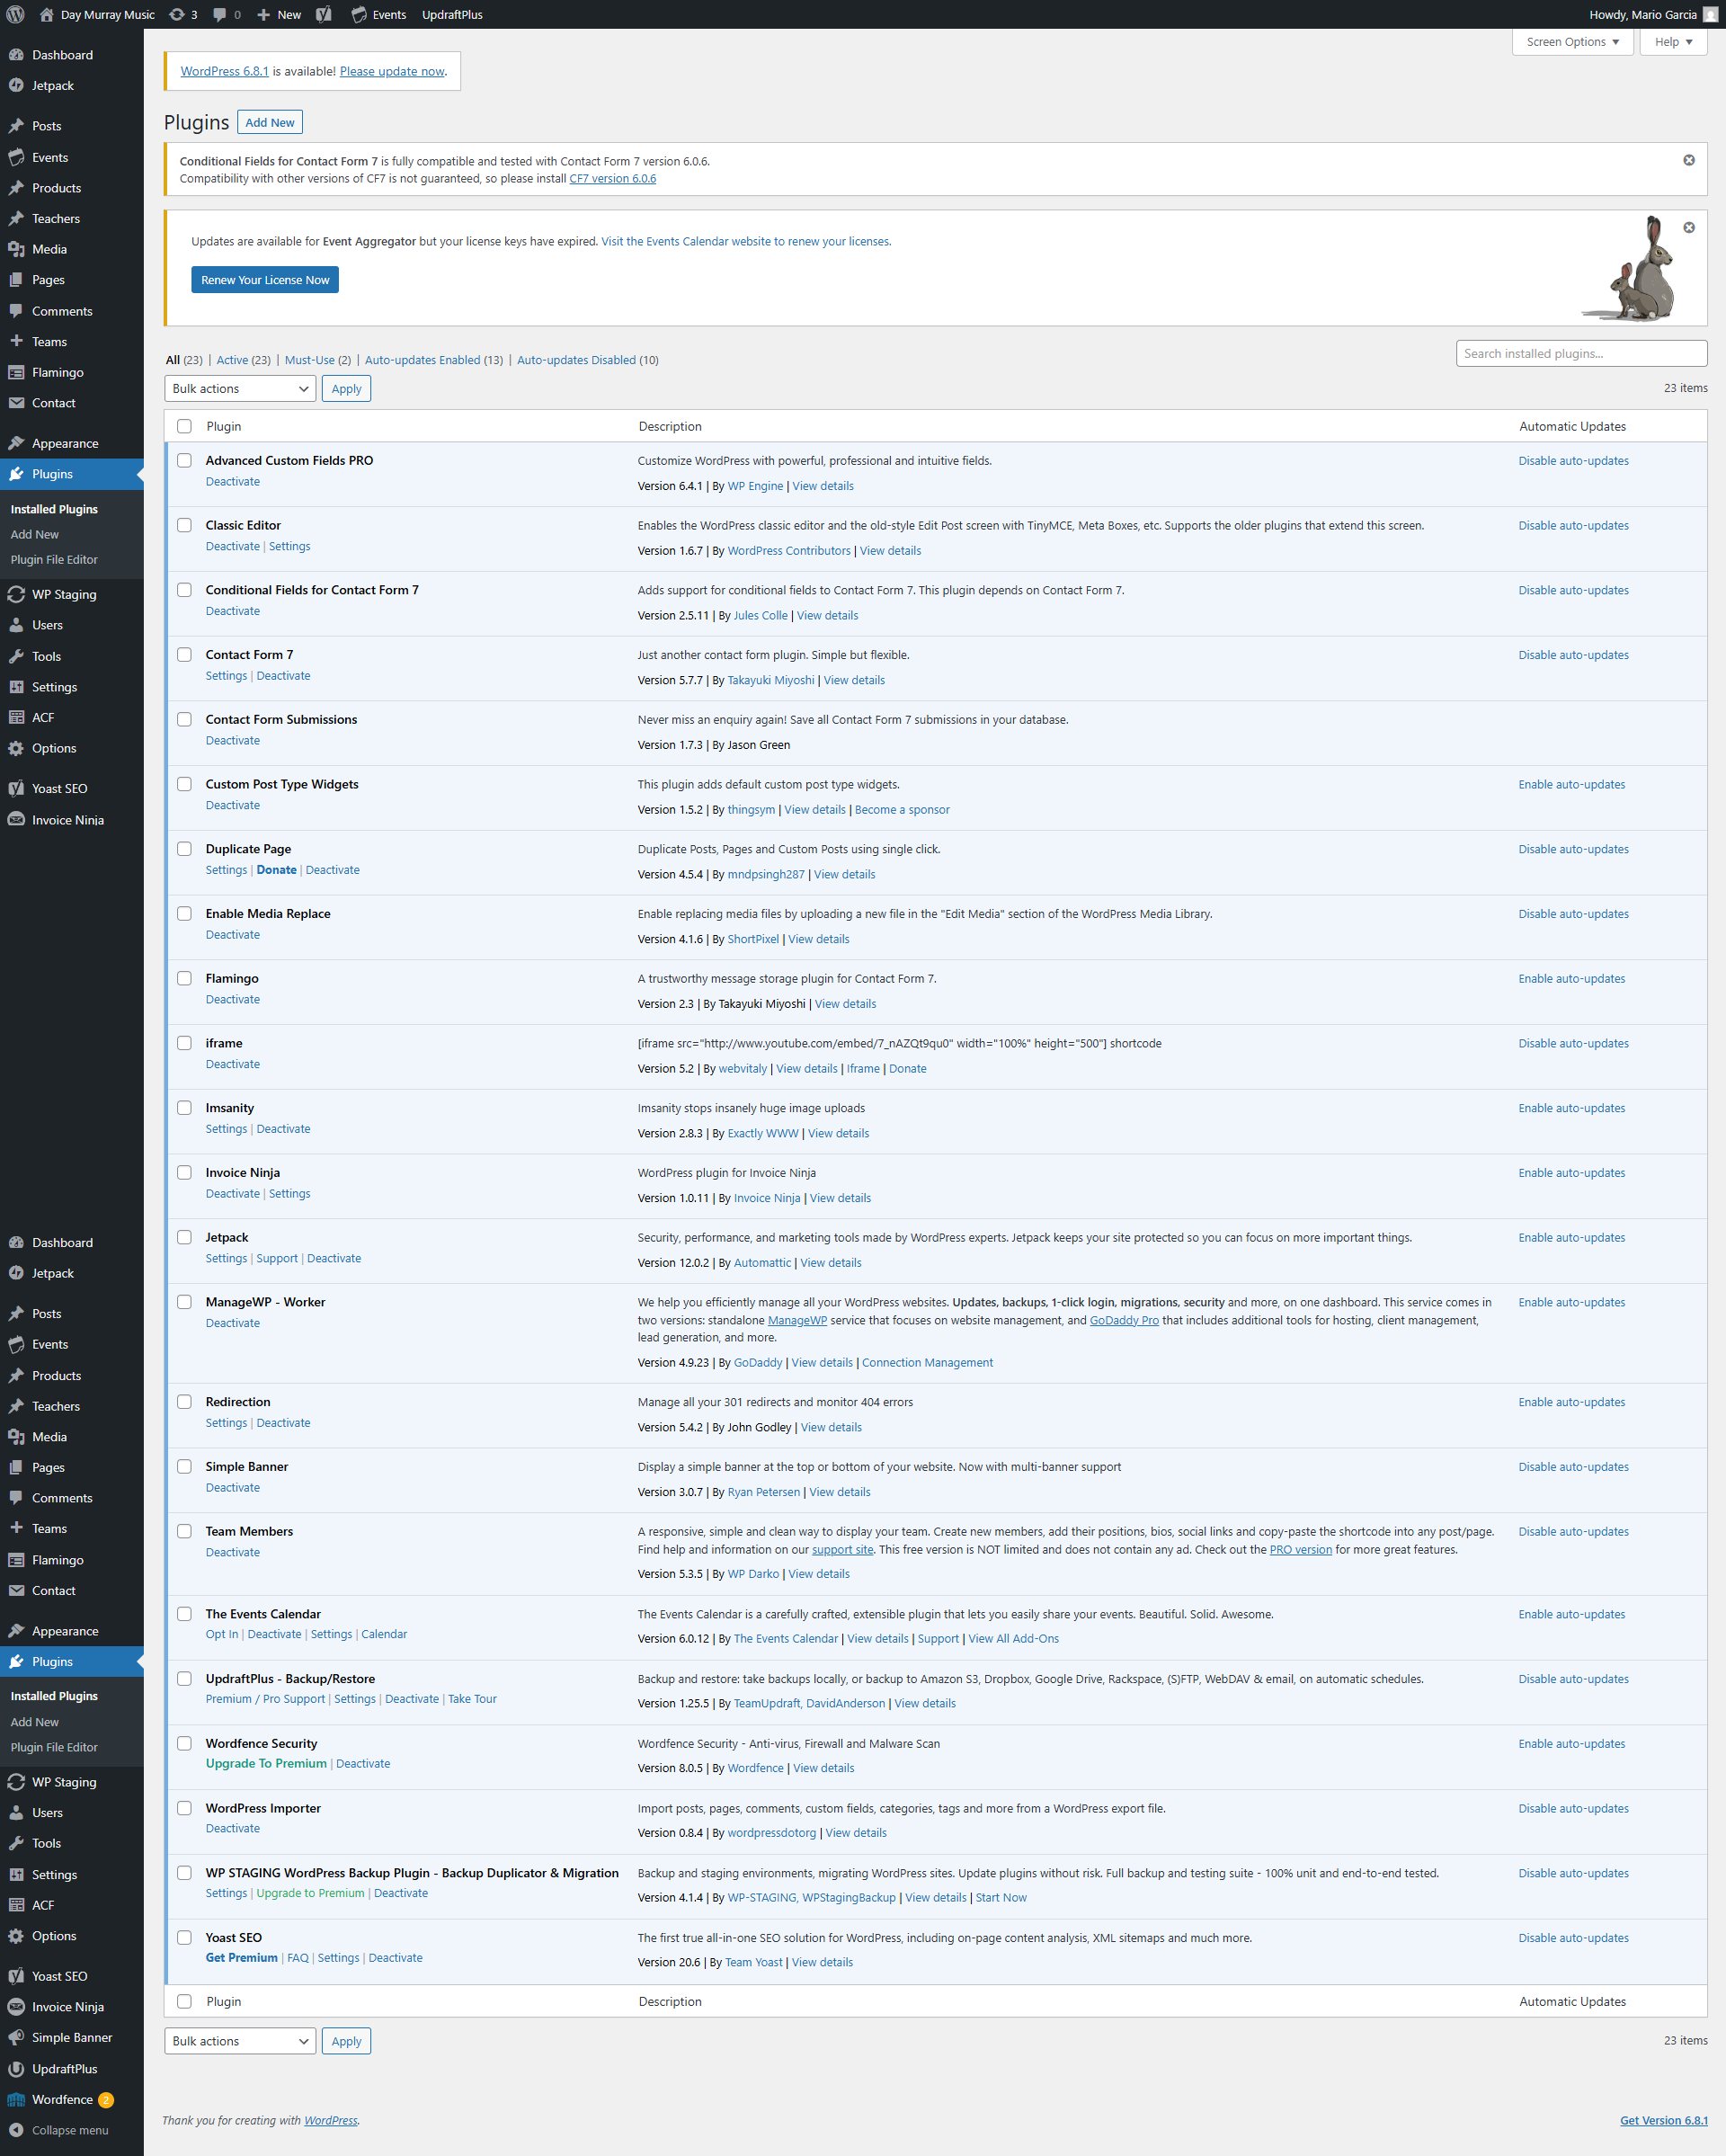Open WP Engine author link
Viewport: 1726px width, 2156px height.
coord(755,486)
